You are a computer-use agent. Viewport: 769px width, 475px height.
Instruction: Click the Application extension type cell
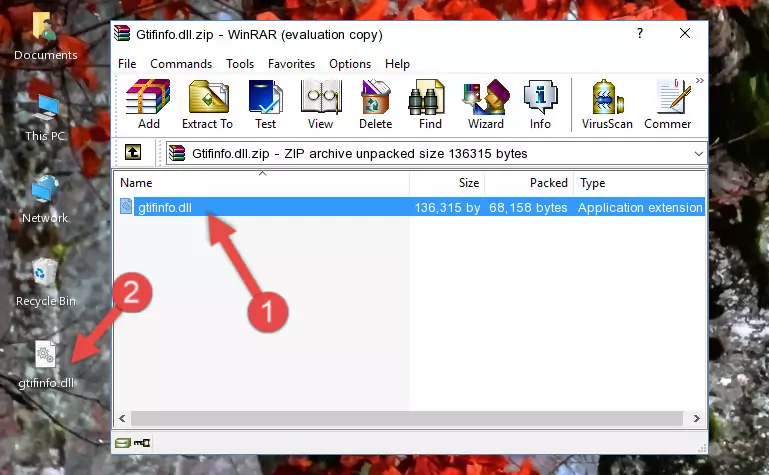[x=640, y=207]
